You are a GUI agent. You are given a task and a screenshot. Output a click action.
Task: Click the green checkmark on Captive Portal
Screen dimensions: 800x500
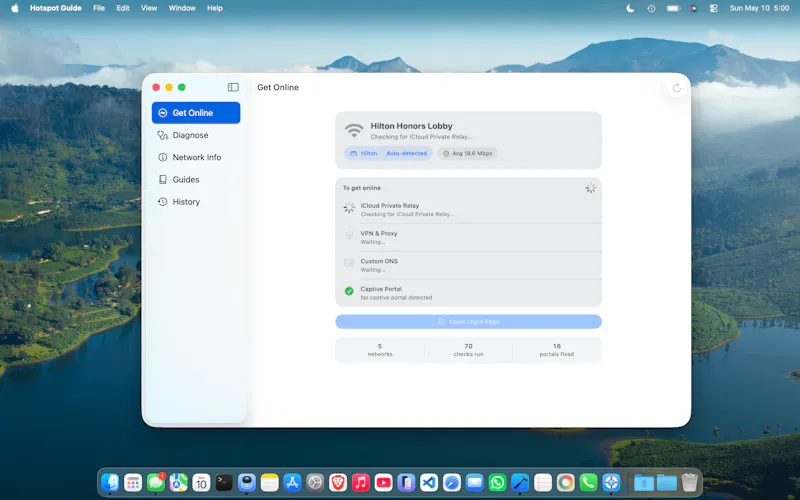click(x=349, y=291)
